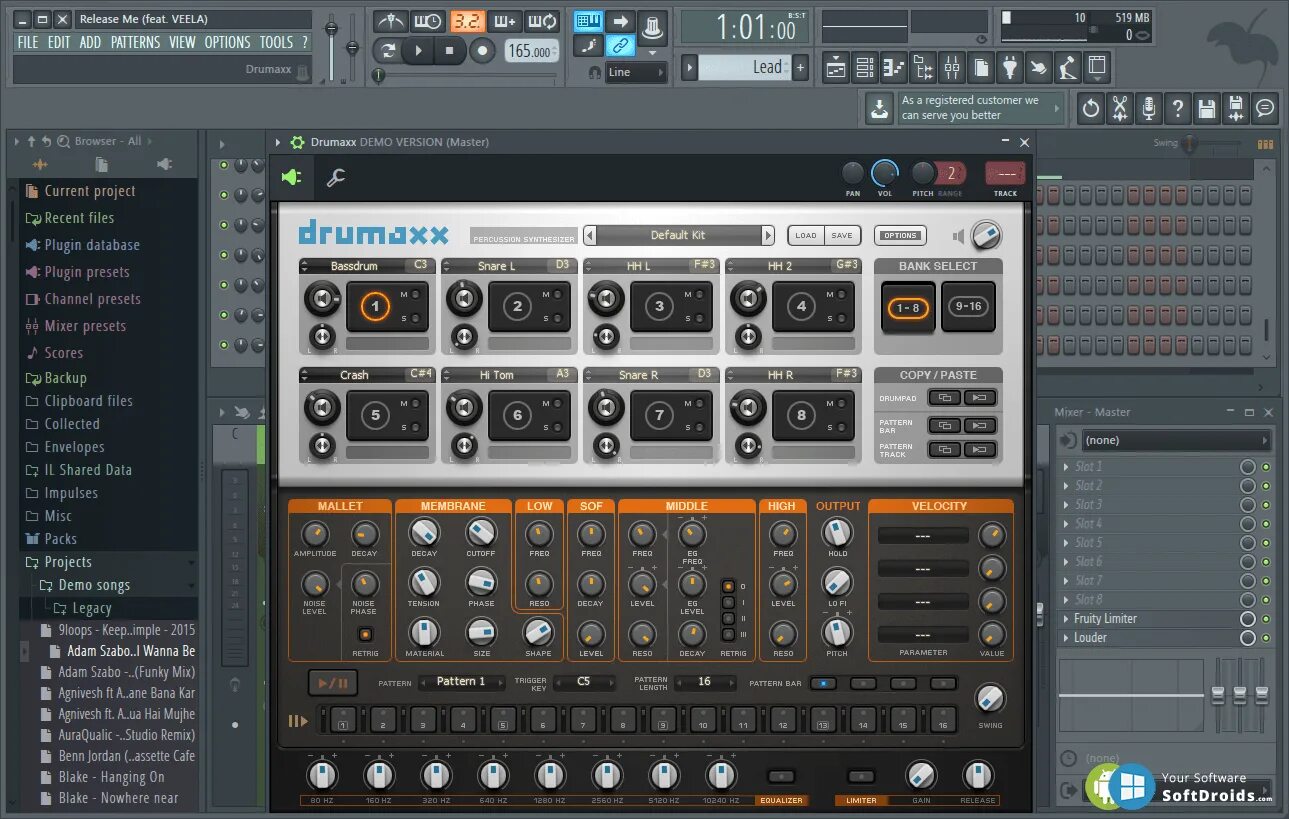Click the Drumaxx SAVE button
Screen dimensions: 1289x819
842,236
